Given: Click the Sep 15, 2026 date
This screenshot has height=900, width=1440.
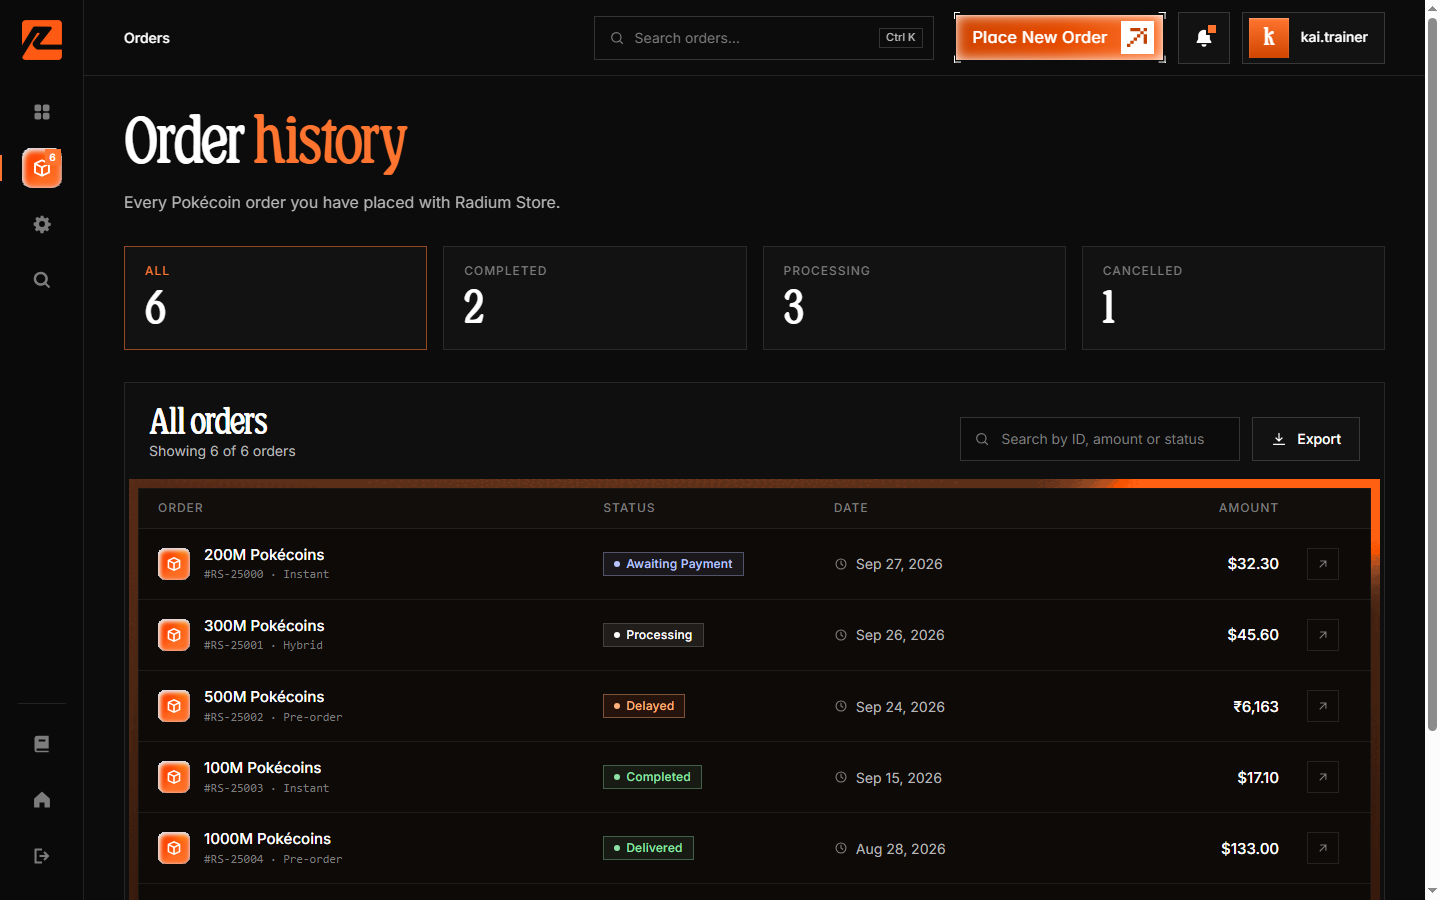Looking at the screenshot, I should click(x=899, y=778).
